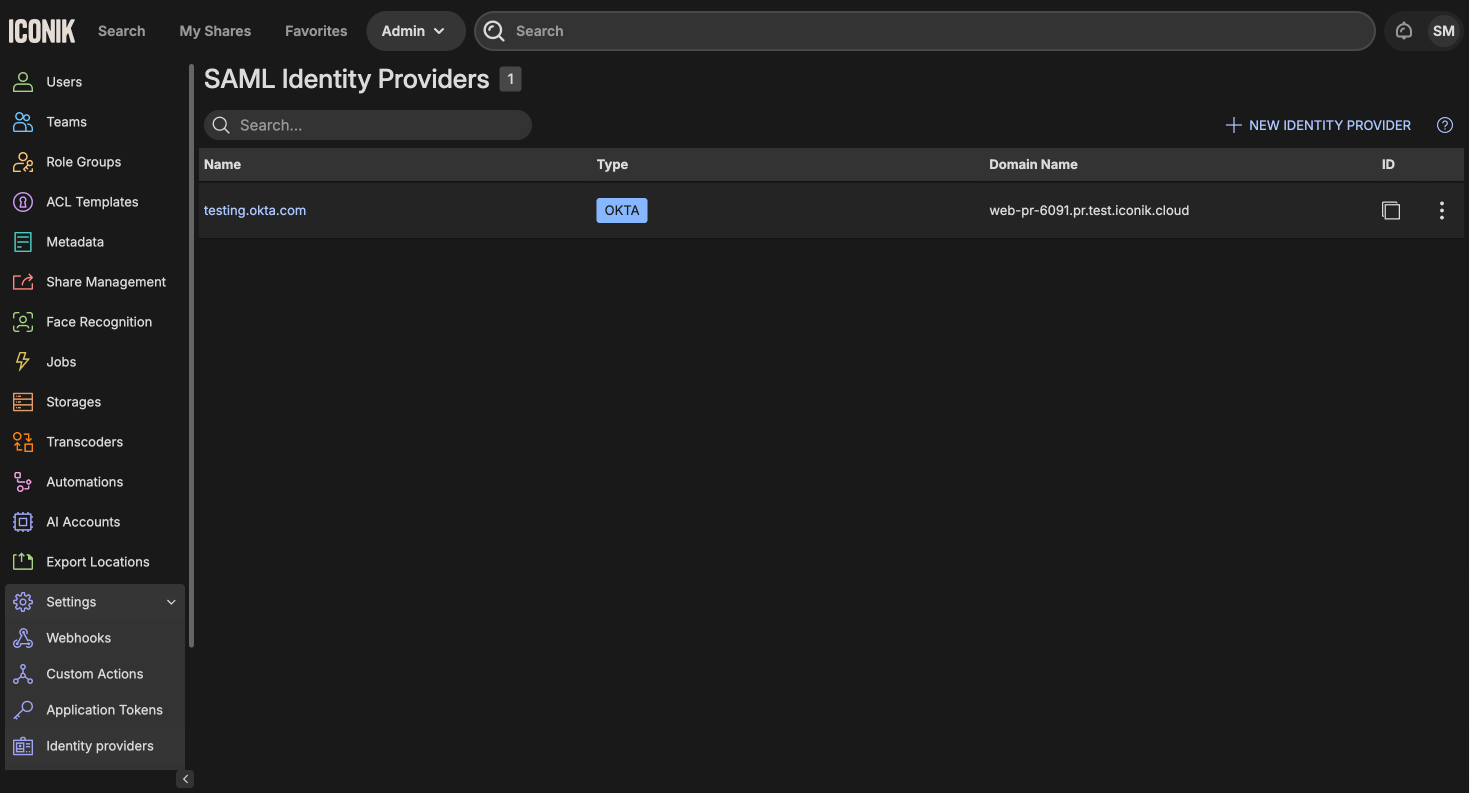This screenshot has height=793, width=1470.
Task: Open AI Accounts chip icon
Action: 22,522
